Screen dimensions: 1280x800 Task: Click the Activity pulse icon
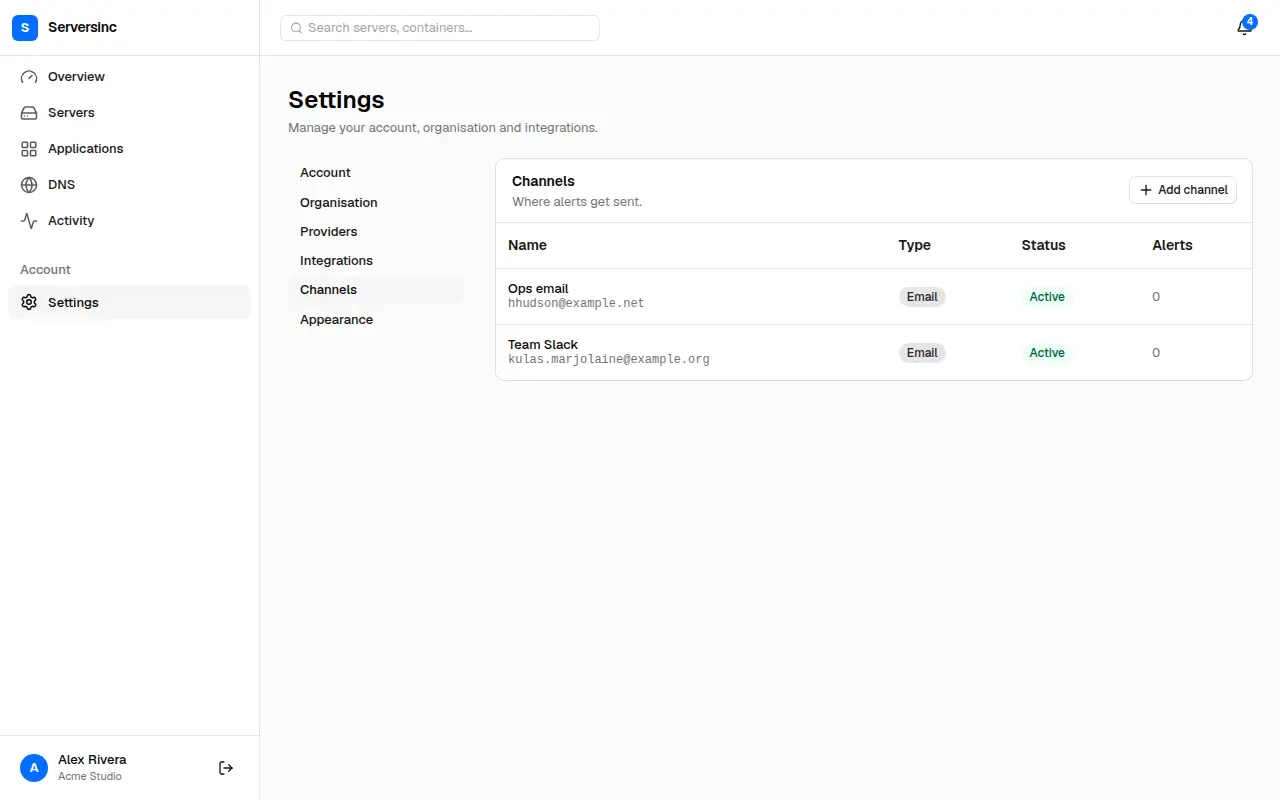point(29,221)
